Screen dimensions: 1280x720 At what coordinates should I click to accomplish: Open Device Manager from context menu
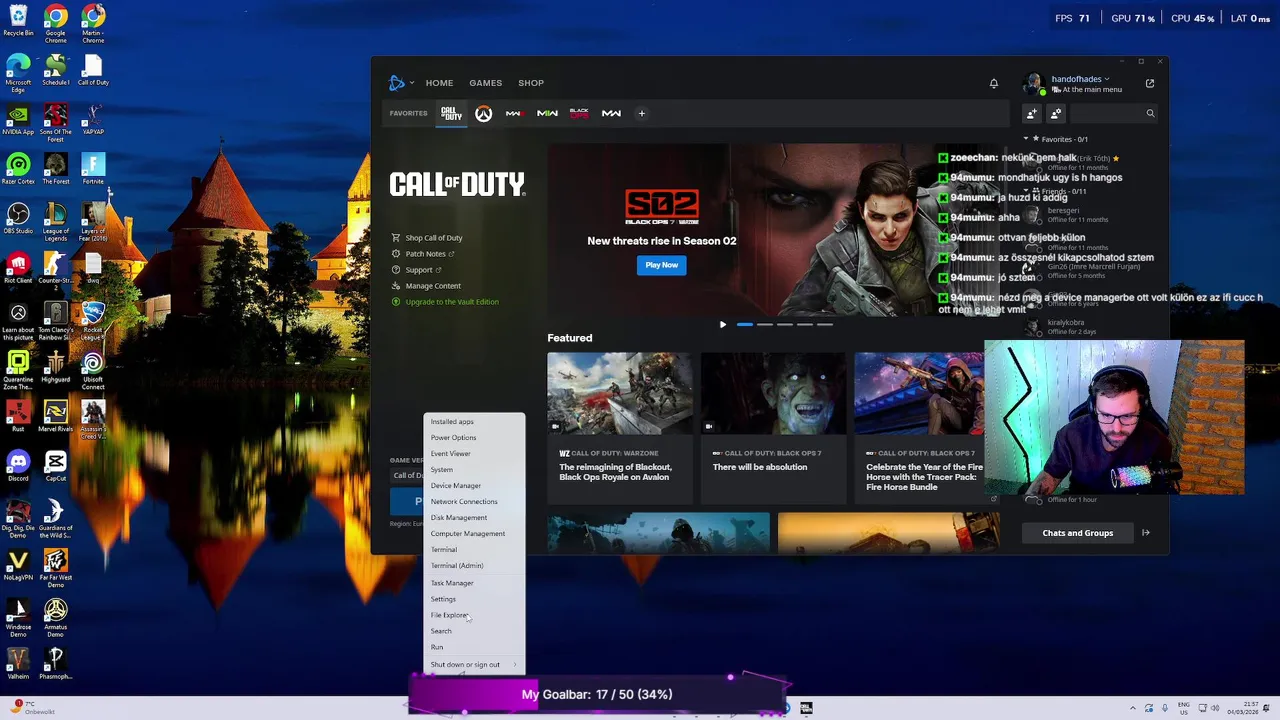[474, 486]
